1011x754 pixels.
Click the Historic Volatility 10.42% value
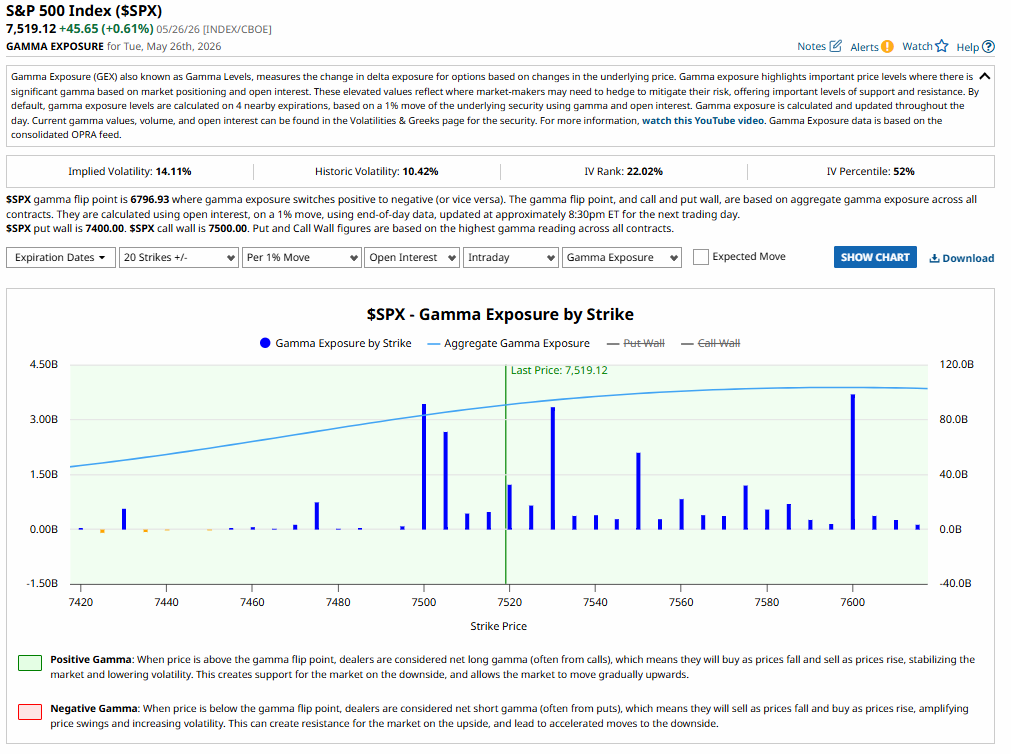(x=420, y=172)
